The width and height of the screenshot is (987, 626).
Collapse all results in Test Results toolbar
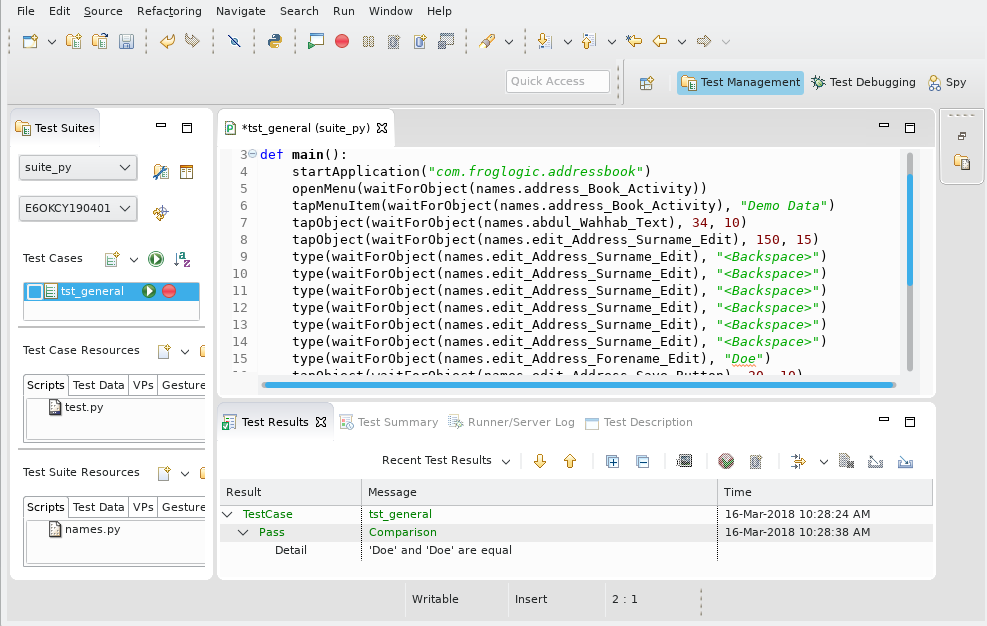pyautogui.click(x=643, y=461)
